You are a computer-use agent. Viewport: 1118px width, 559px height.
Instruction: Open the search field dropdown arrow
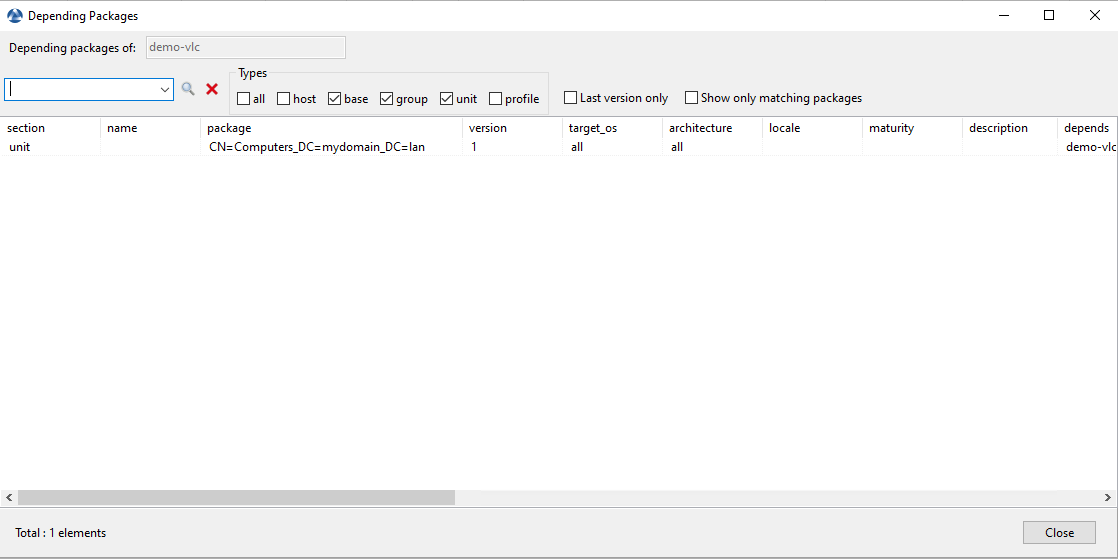[x=166, y=90]
